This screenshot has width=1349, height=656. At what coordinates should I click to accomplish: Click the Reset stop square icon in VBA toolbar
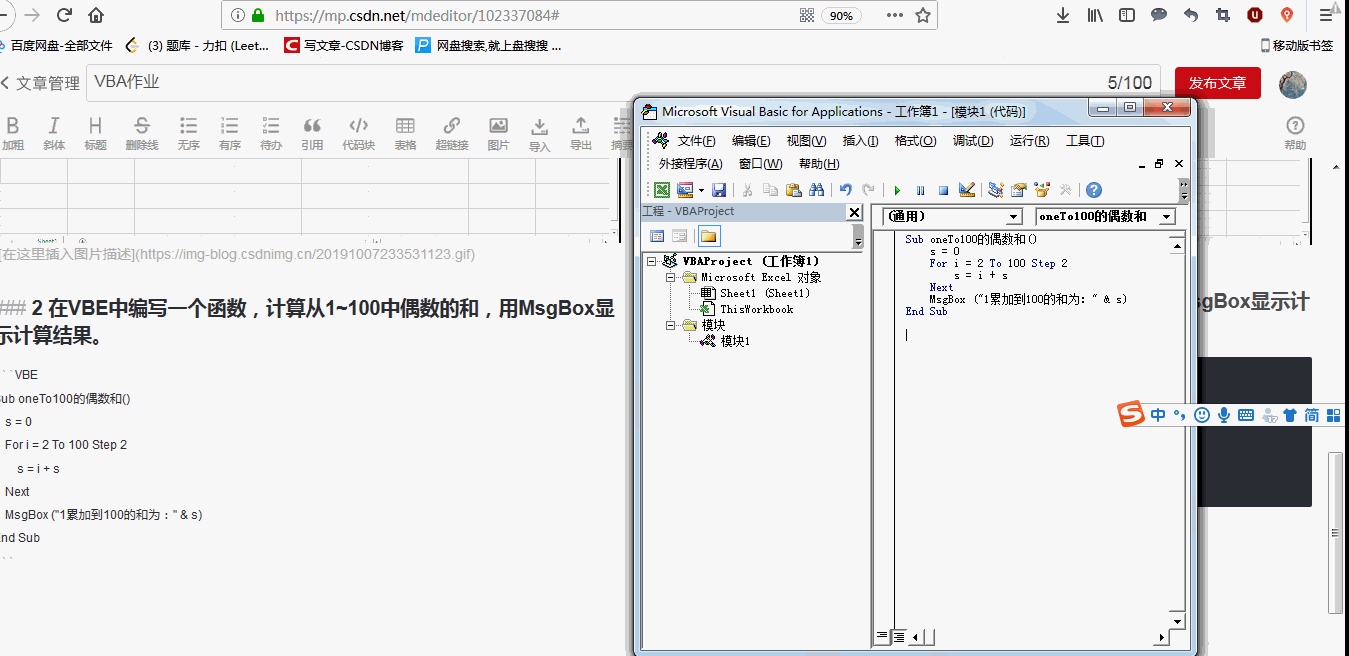(x=943, y=190)
